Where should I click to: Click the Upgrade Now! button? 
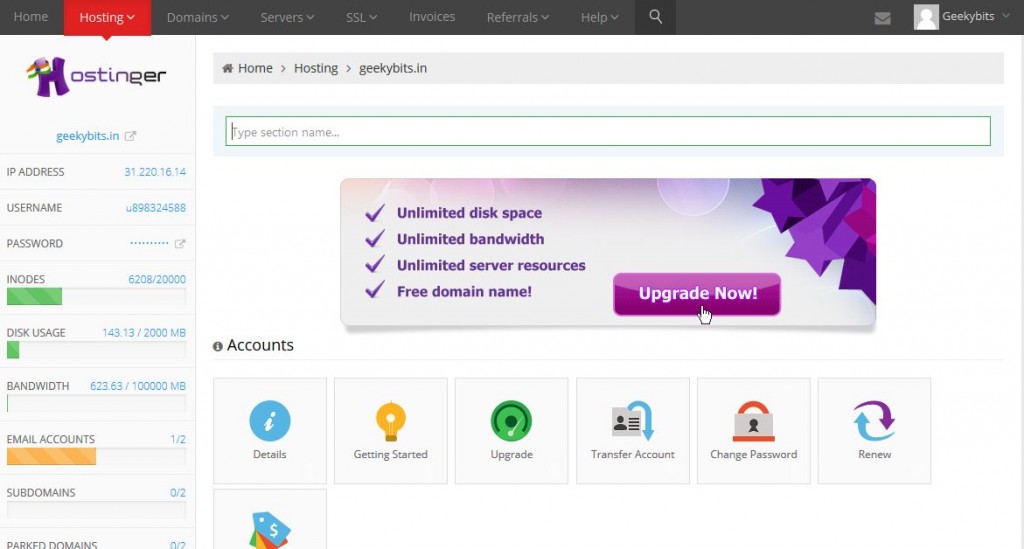[697, 294]
